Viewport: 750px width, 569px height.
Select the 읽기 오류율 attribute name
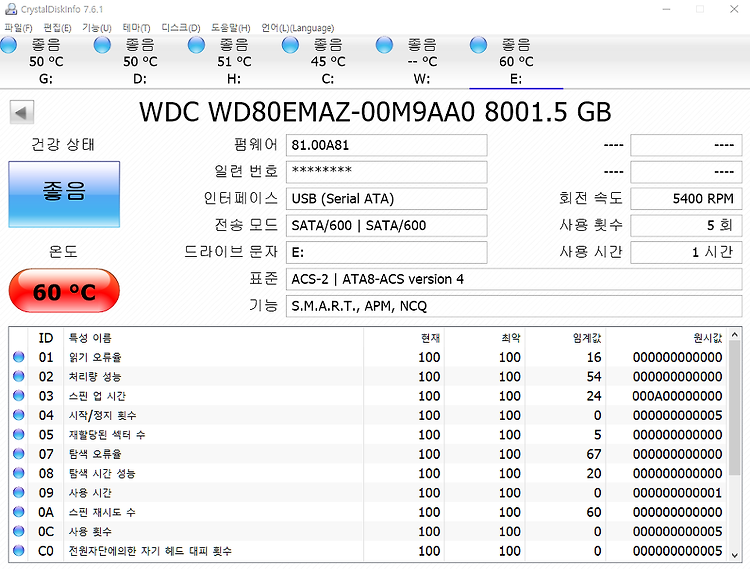tap(95, 357)
